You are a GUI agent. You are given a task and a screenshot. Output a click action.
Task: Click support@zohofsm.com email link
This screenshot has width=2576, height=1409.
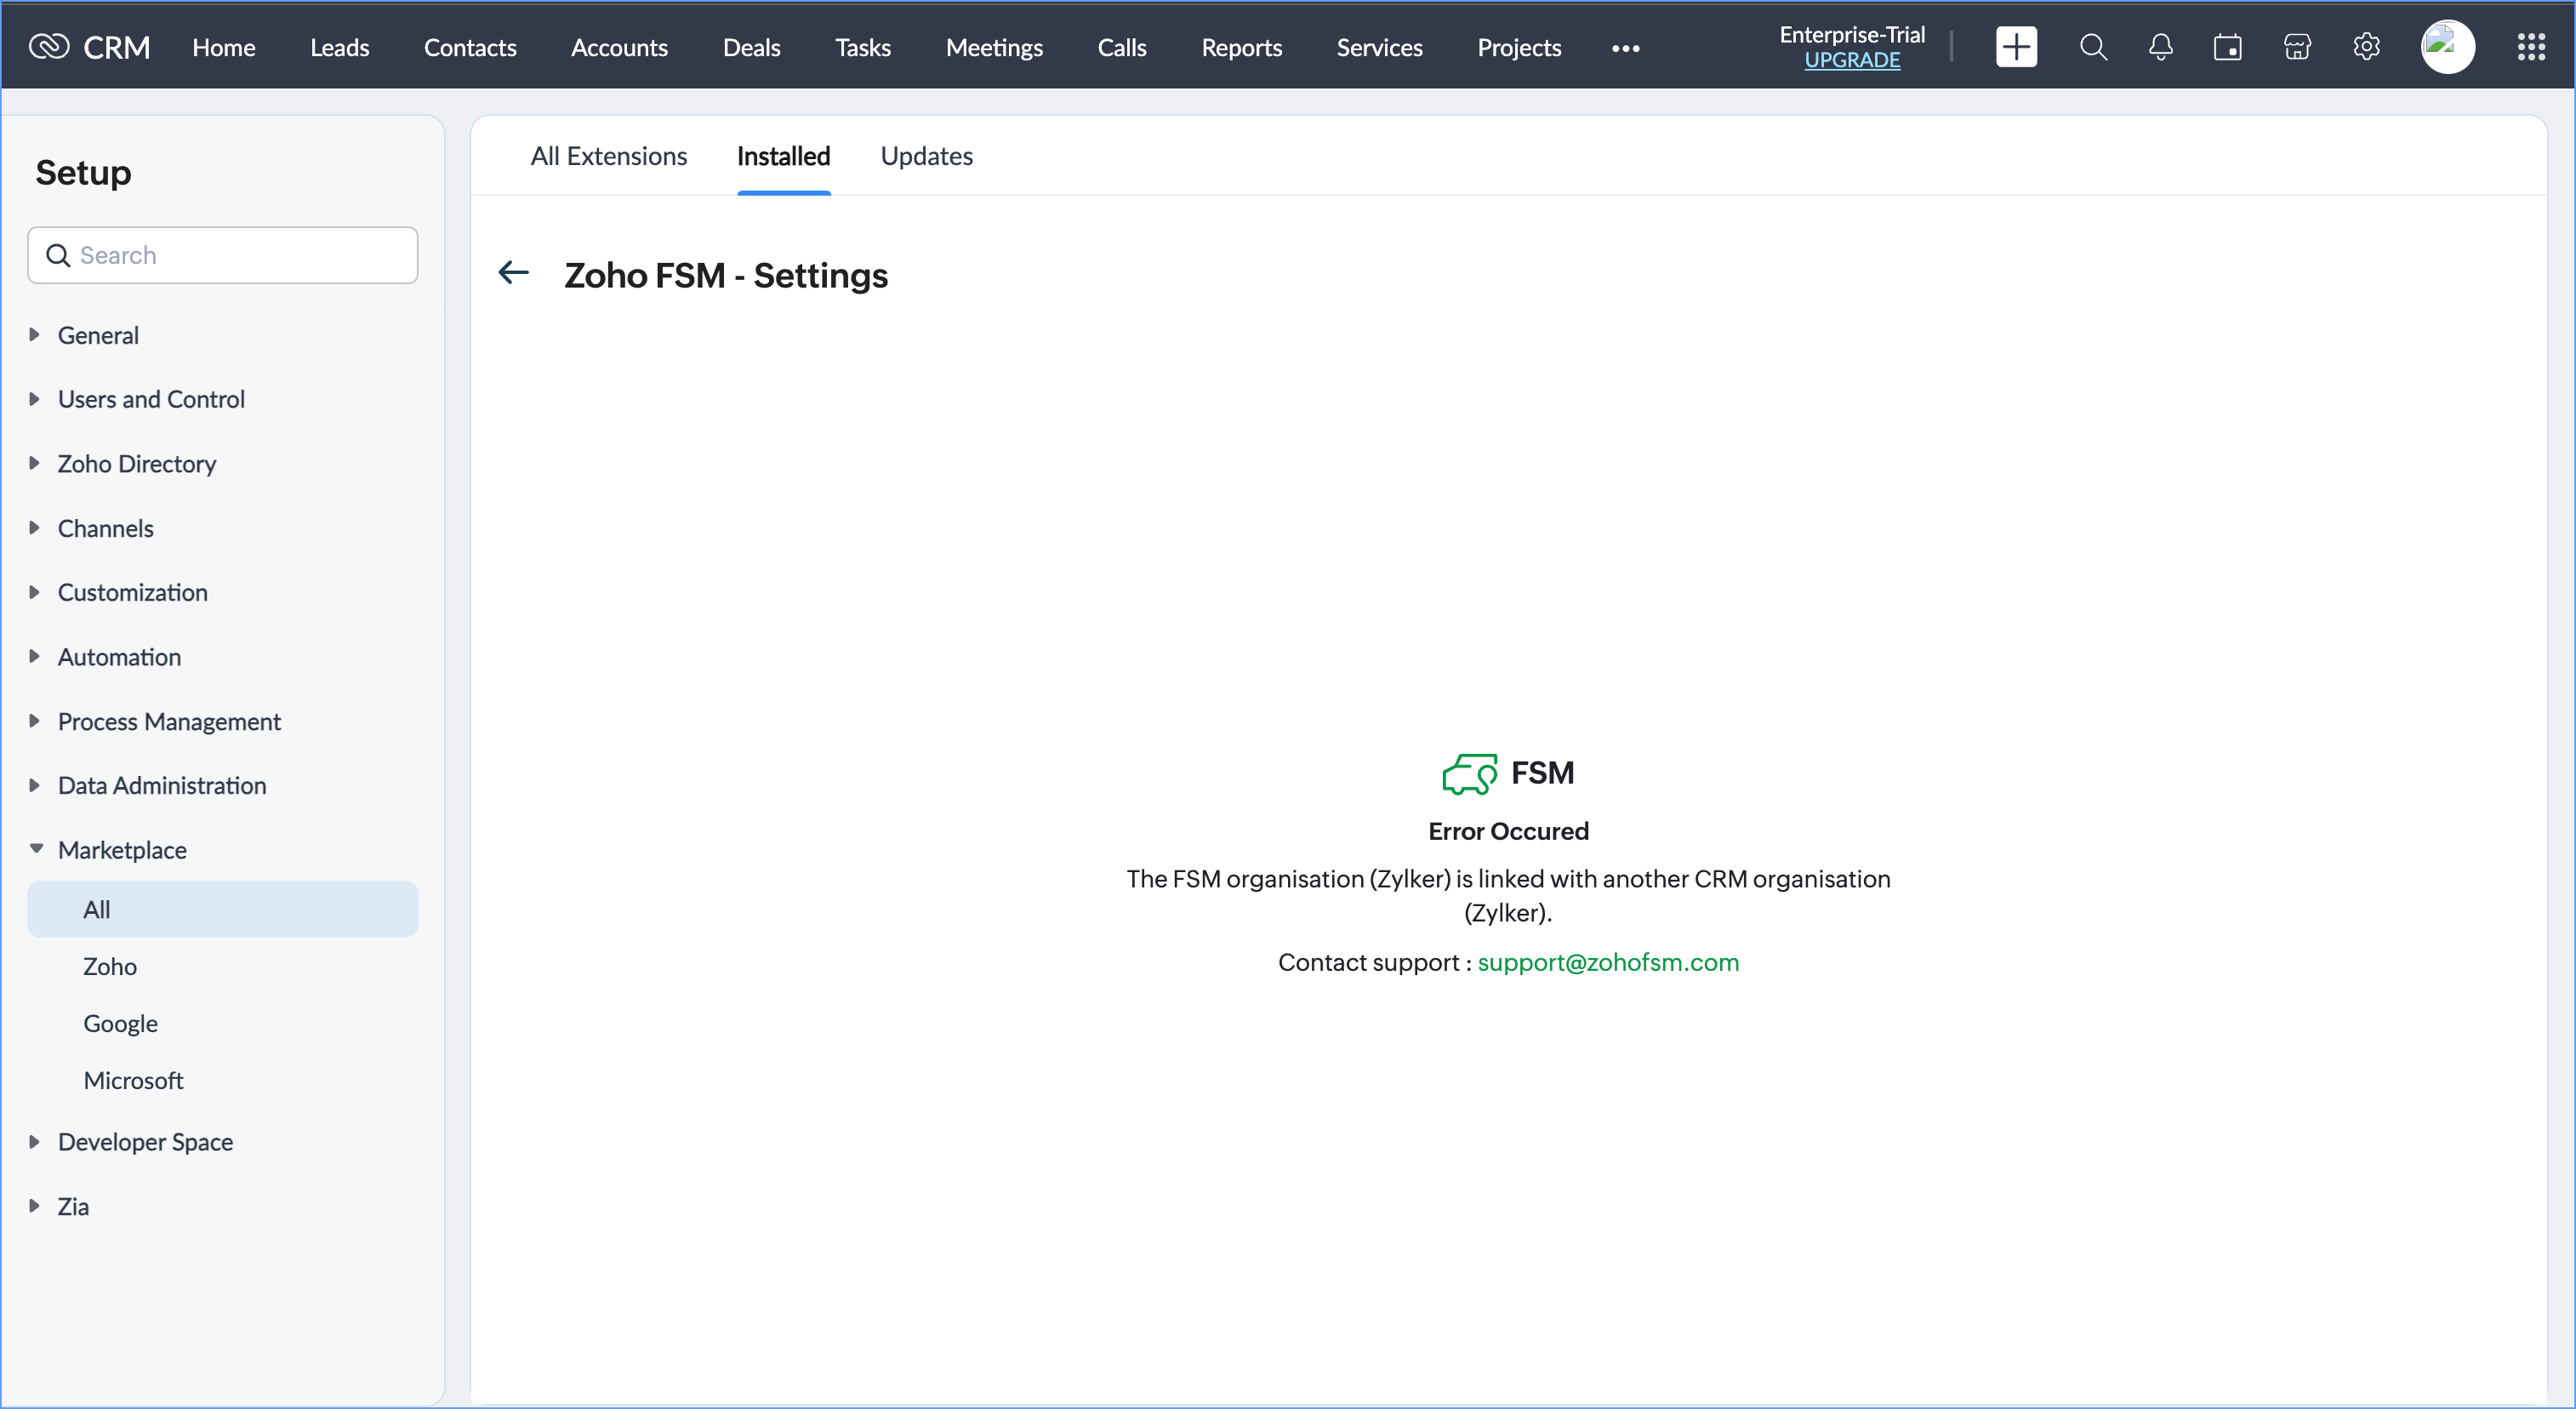click(1608, 962)
